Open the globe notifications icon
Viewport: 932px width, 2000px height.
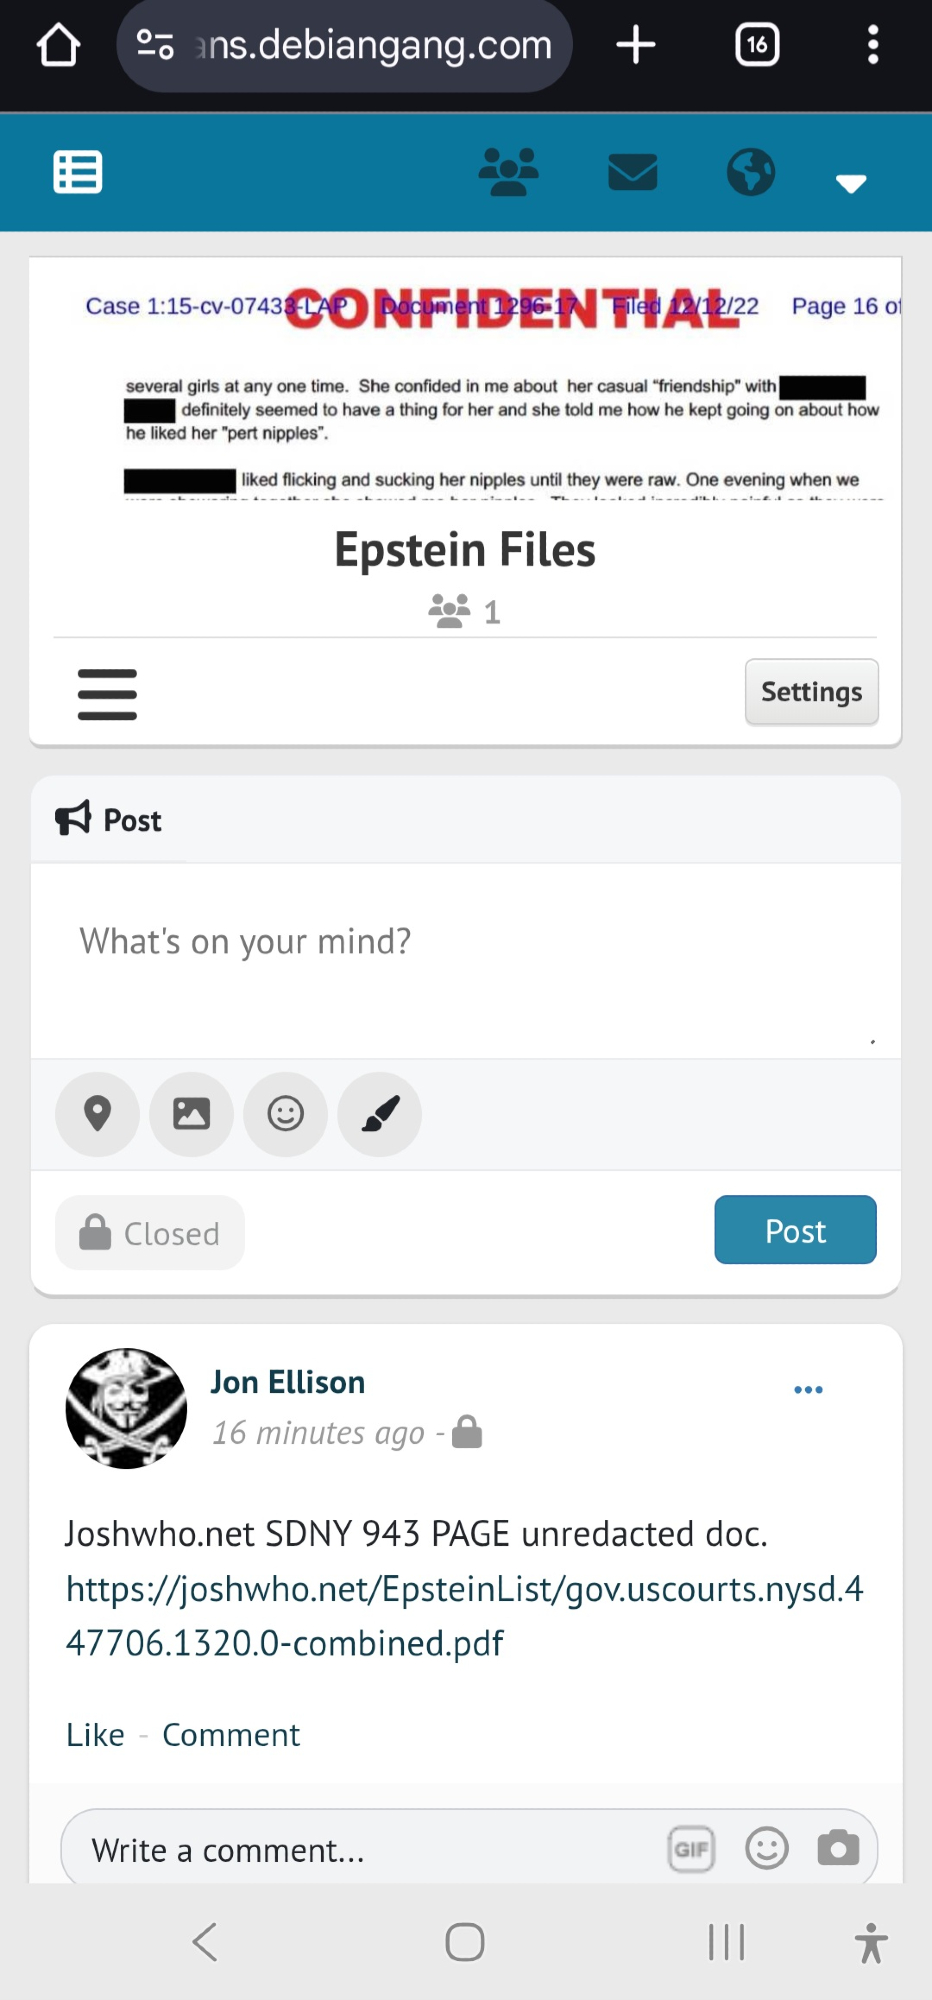pos(750,172)
